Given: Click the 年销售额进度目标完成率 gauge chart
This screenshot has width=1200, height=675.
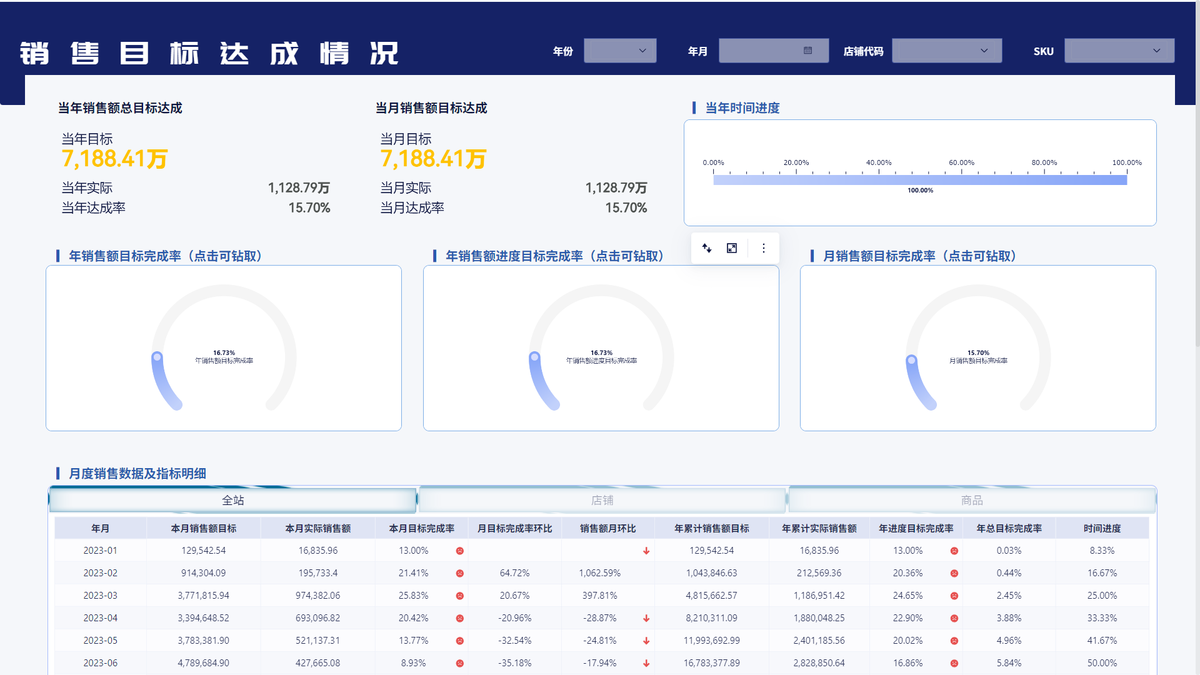Looking at the screenshot, I should click(601, 348).
